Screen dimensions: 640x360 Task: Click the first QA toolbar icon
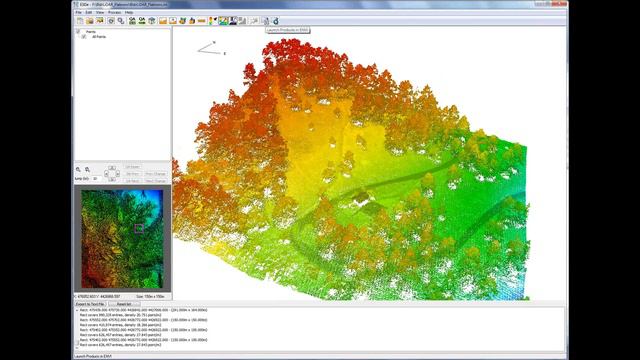[x=132, y=21]
